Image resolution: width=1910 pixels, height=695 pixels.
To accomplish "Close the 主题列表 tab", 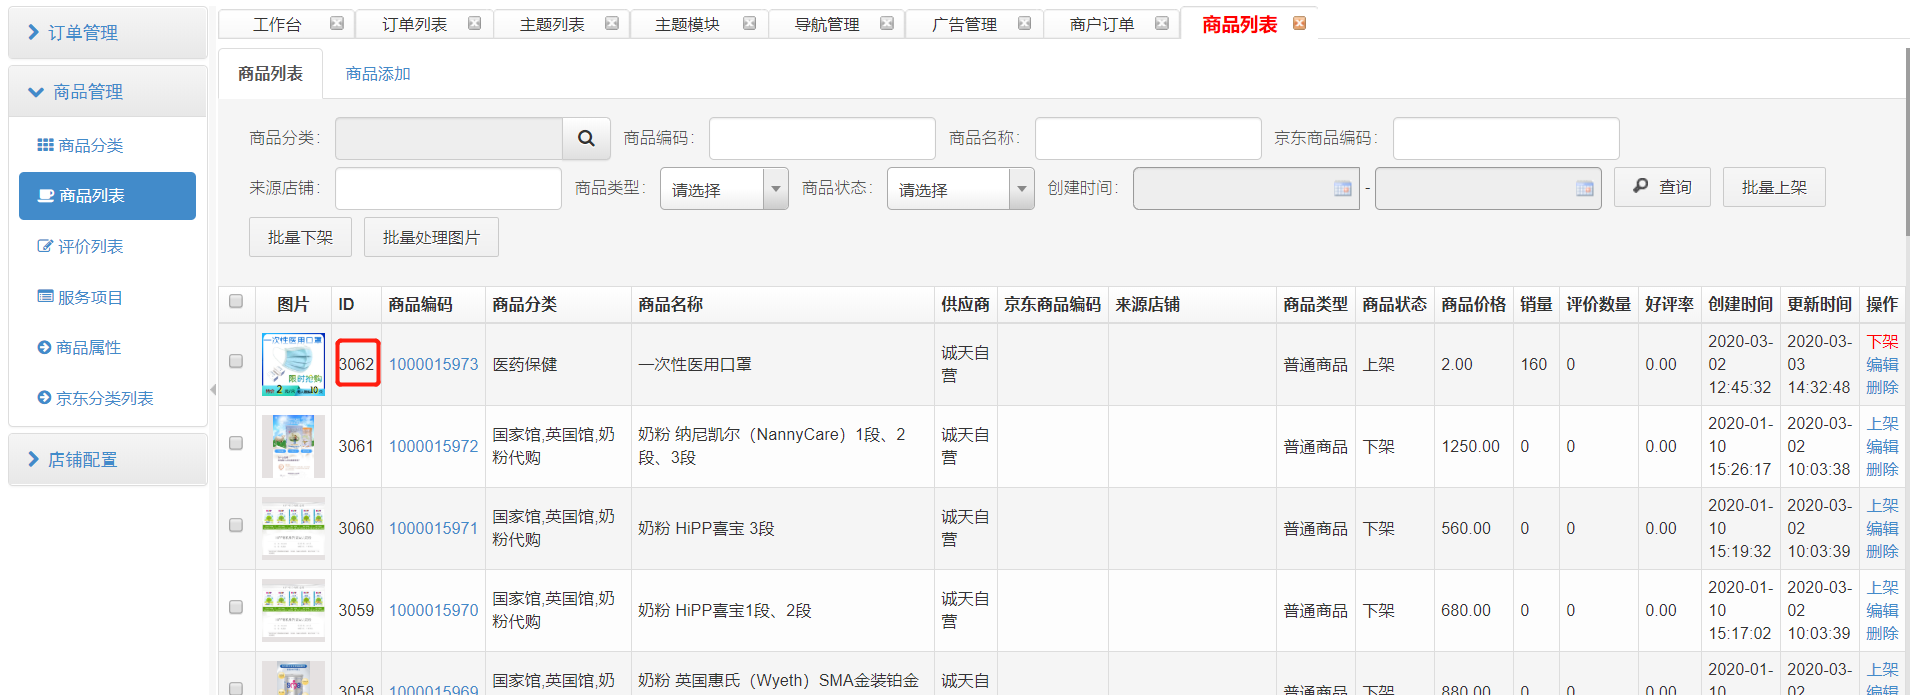I will coord(612,23).
